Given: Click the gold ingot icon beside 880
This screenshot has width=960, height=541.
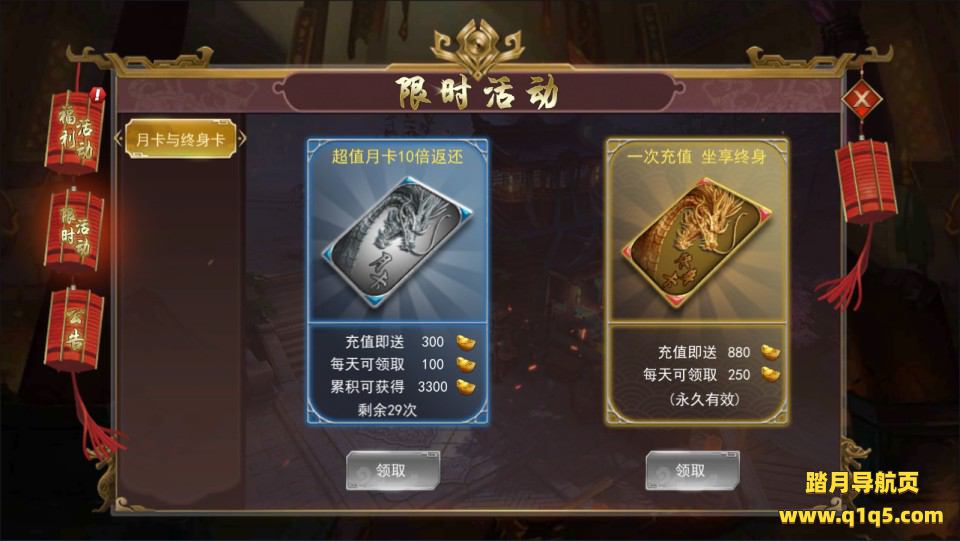Looking at the screenshot, I should tap(770, 352).
